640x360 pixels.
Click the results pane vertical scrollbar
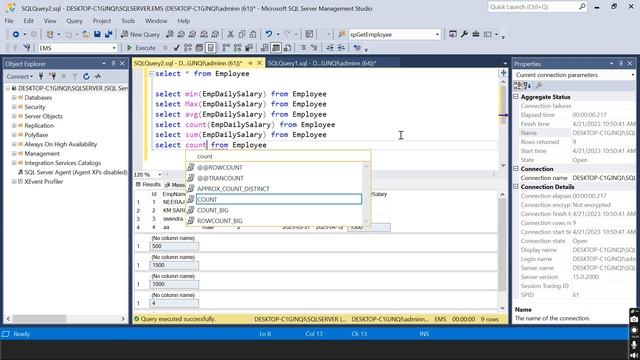tap(502, 251)
